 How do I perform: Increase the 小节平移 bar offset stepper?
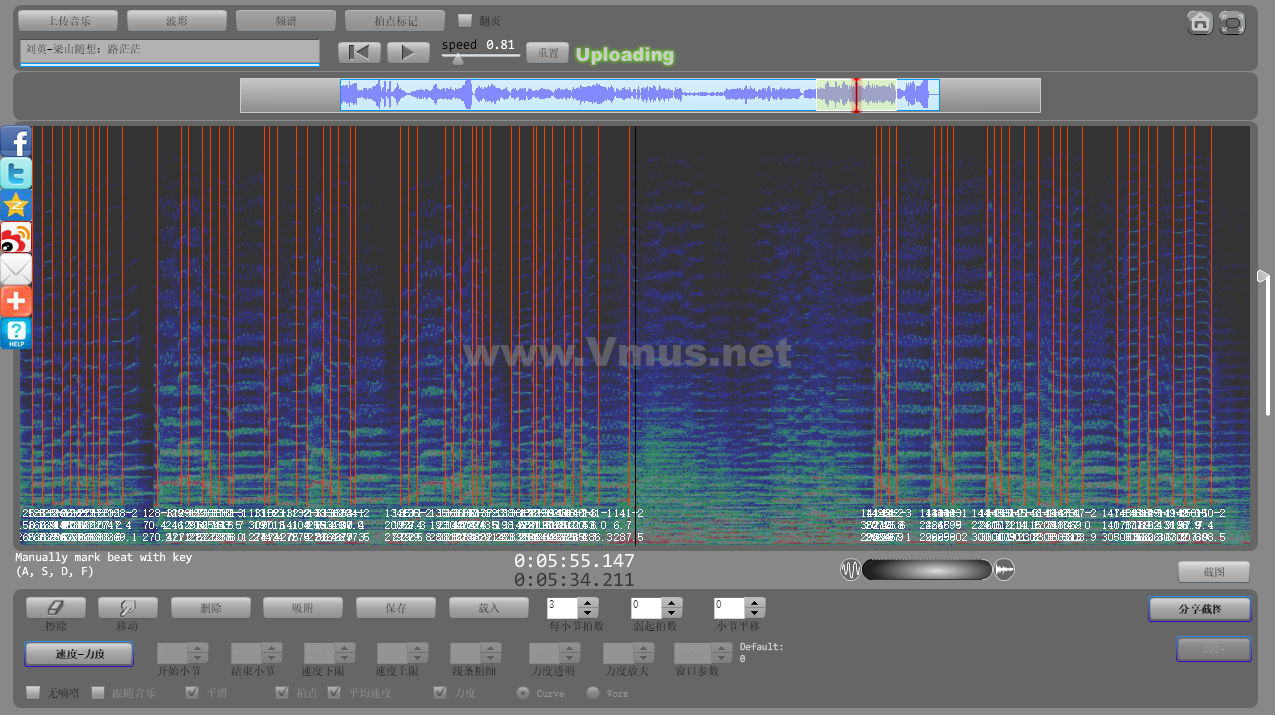click(x=755, y=602)
